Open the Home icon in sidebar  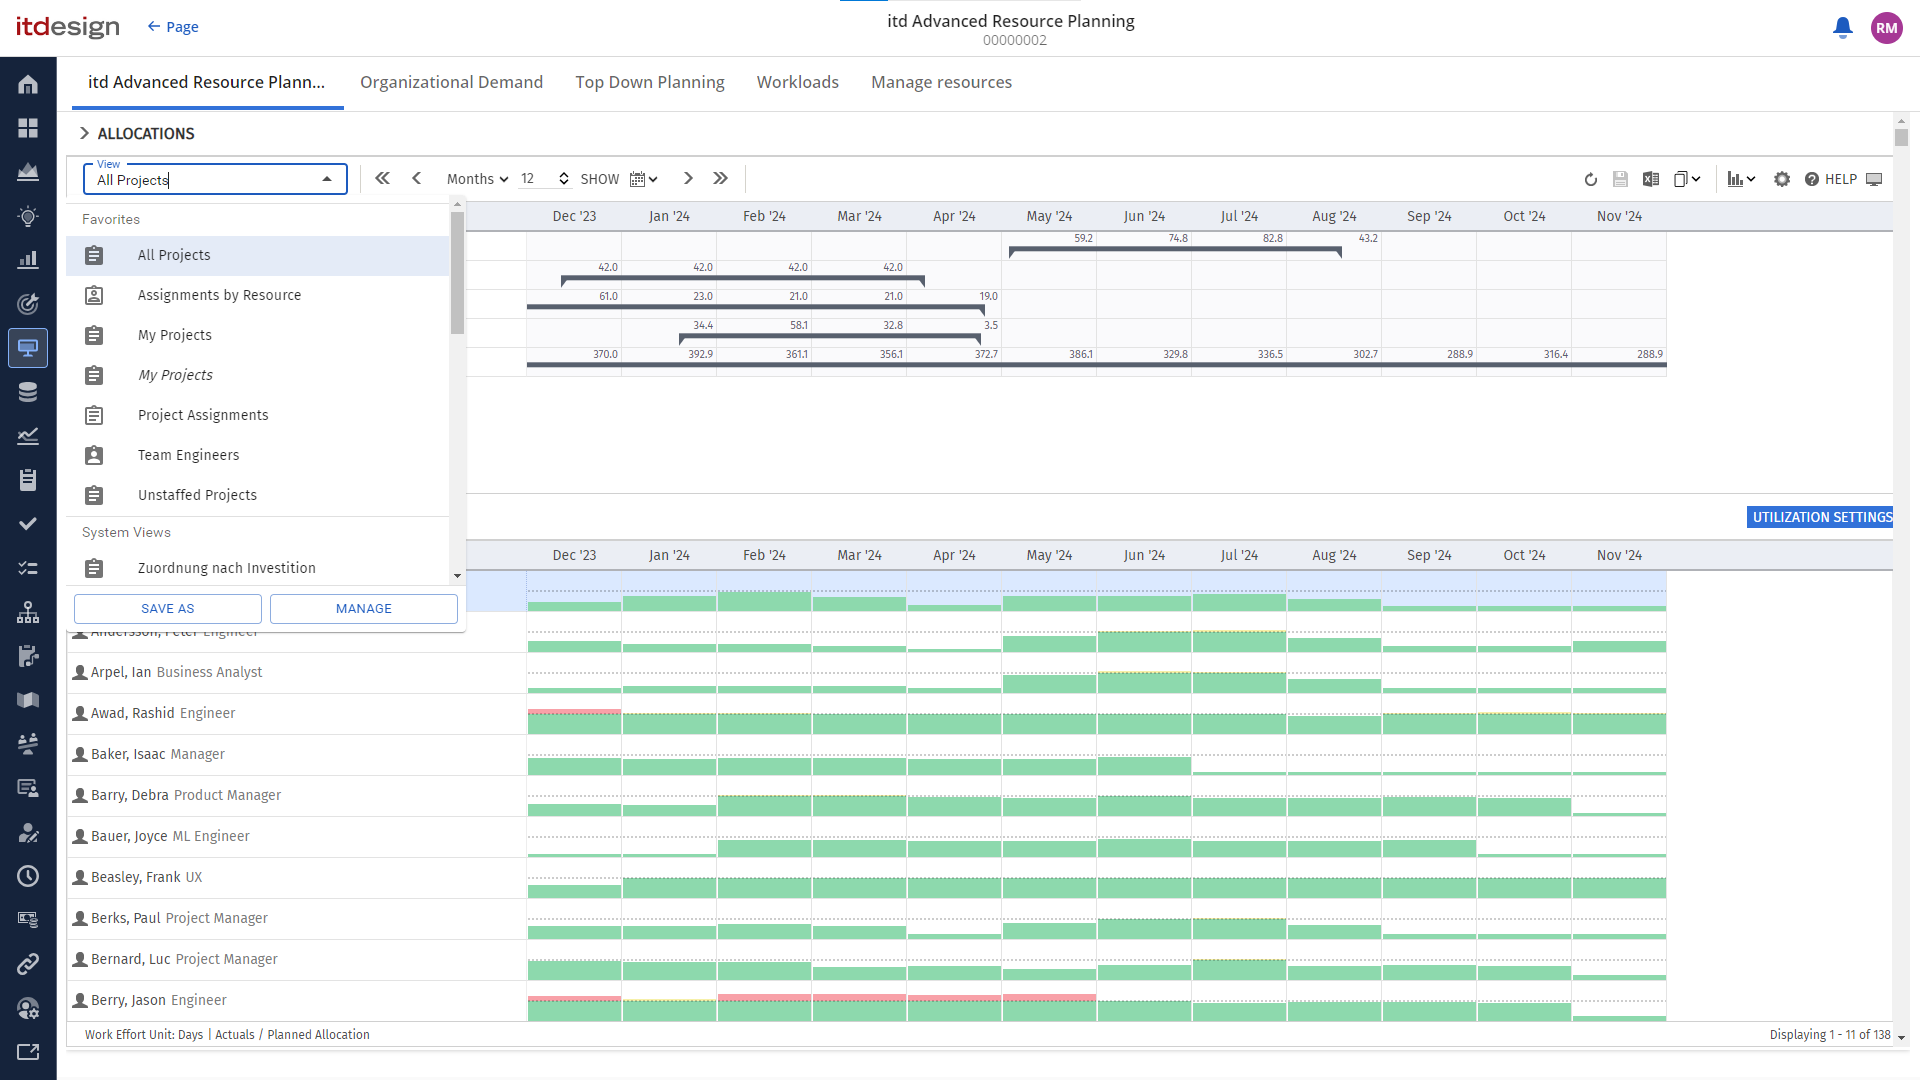pyautogui.click(x=28, y=84)
